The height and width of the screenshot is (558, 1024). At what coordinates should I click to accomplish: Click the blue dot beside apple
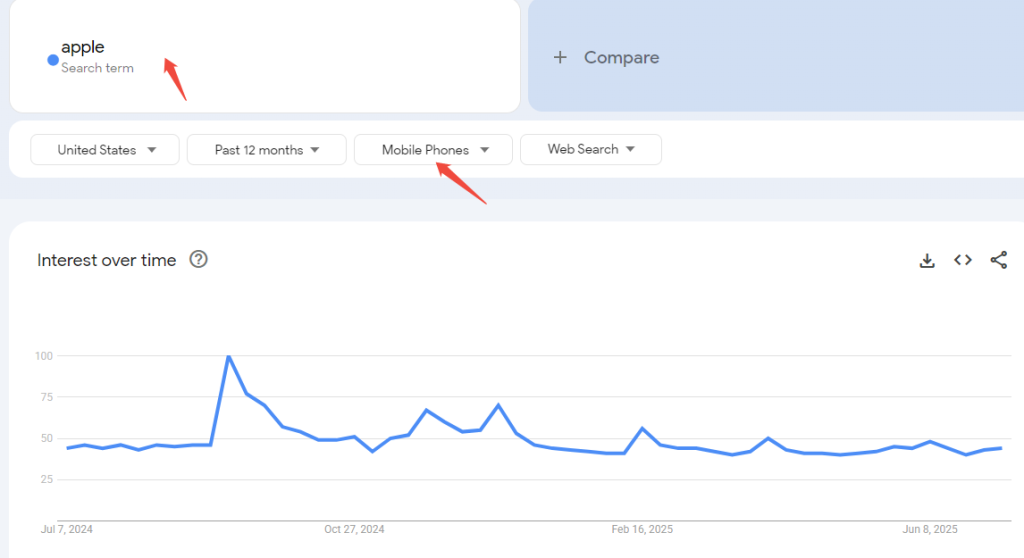[53, 60]
